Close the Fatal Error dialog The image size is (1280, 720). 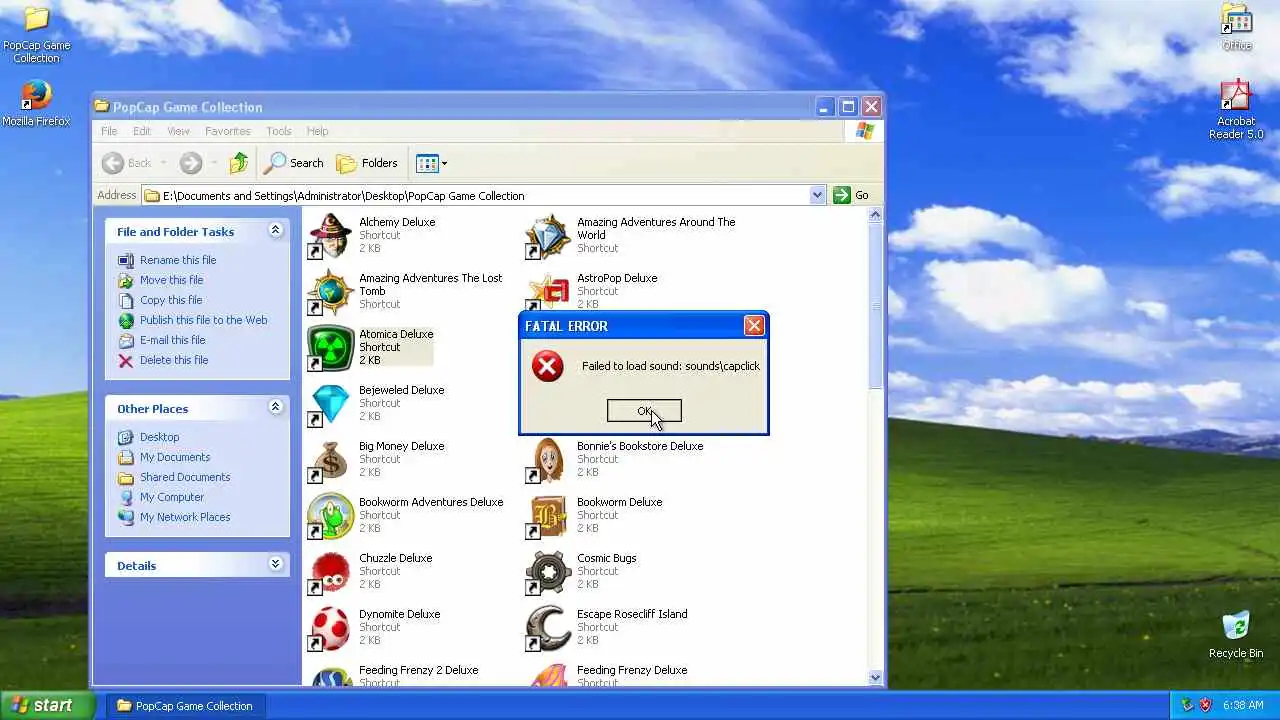click(x=754, y=325)
